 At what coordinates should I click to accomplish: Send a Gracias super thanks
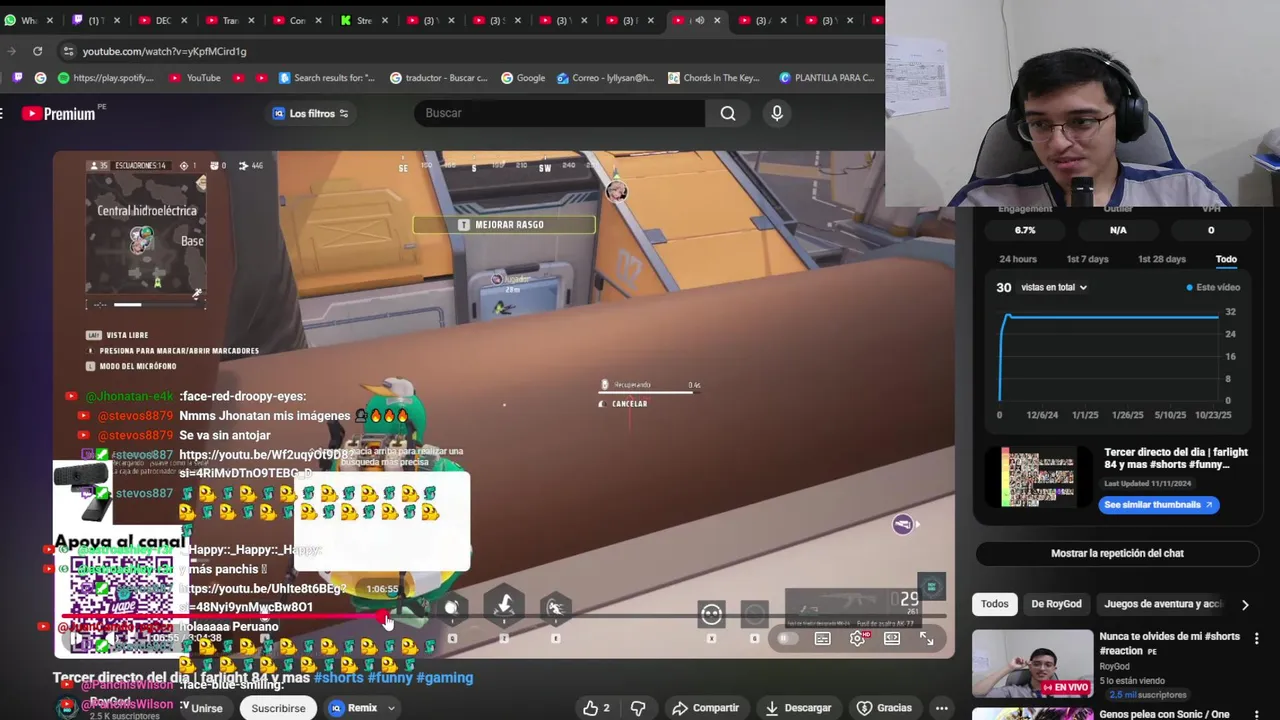tap(884, 708)
